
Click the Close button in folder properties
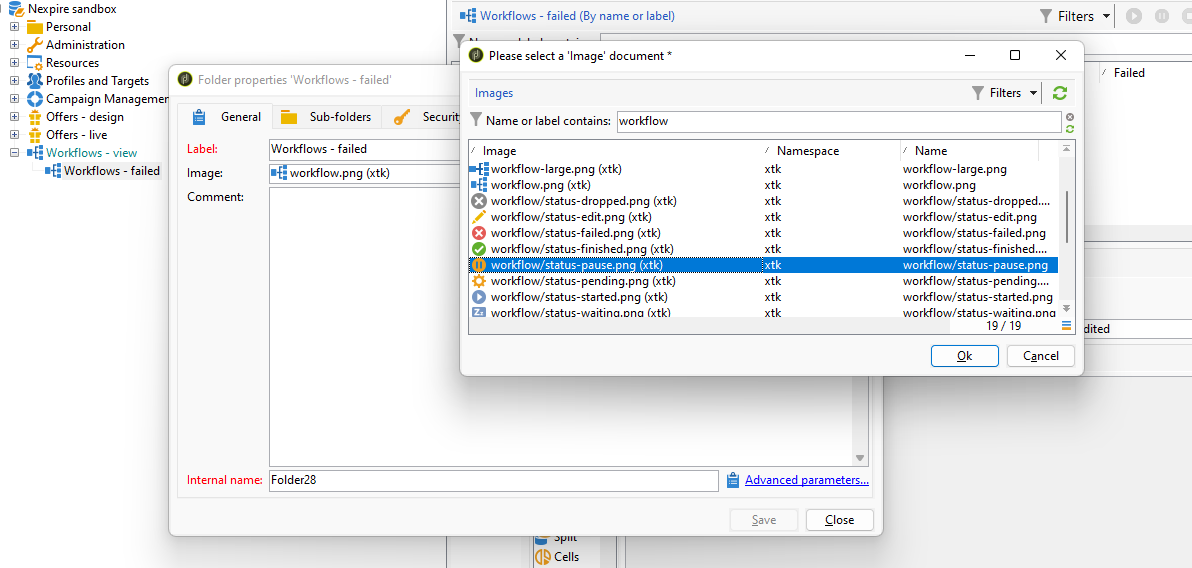click(839, 520)
